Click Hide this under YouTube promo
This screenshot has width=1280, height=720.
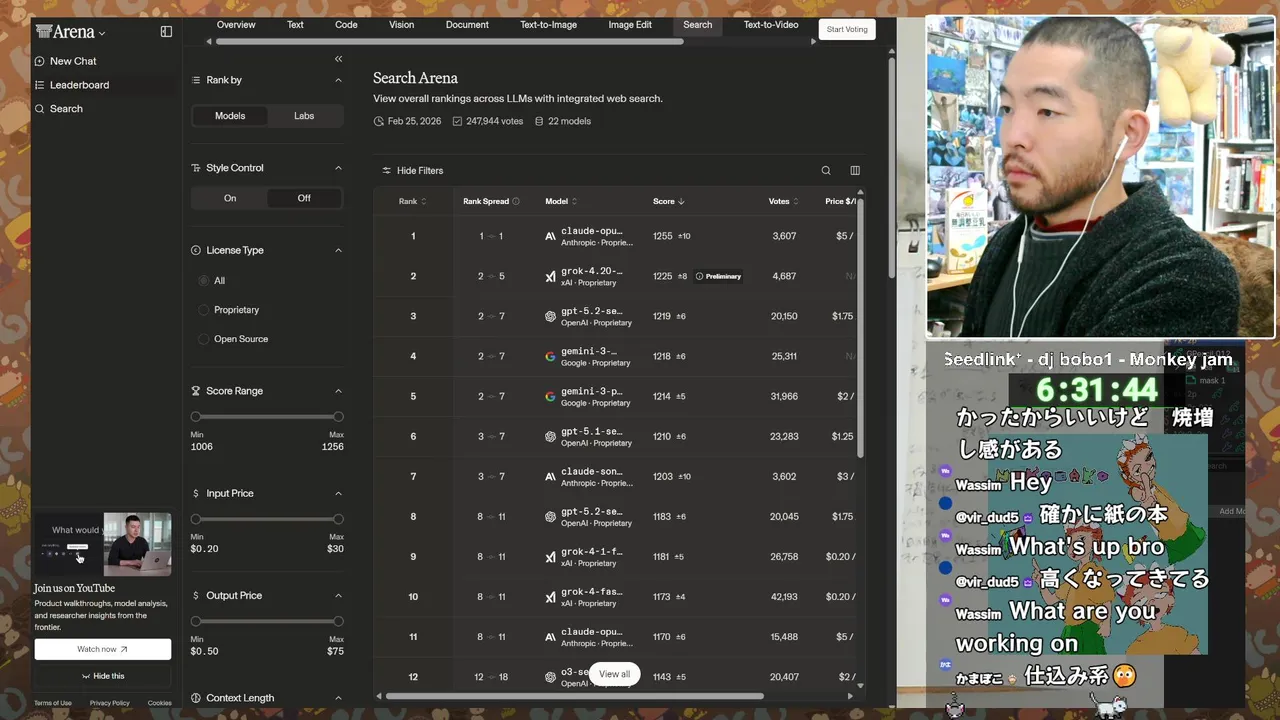pos(103,676)
